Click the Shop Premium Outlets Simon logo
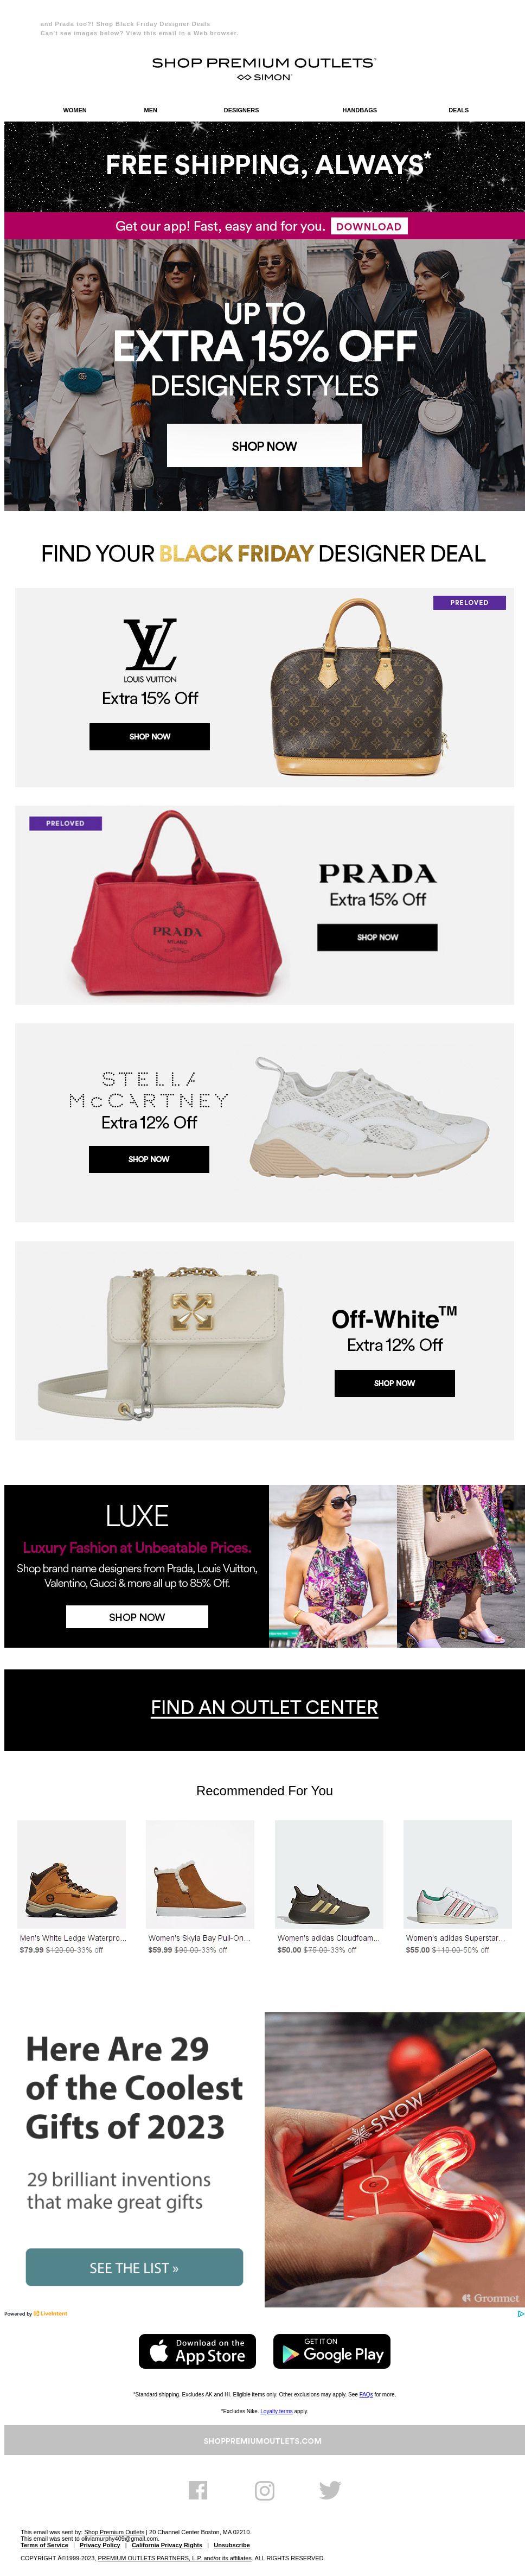This screenshot has width=525, height=2576. click(264, 68)
